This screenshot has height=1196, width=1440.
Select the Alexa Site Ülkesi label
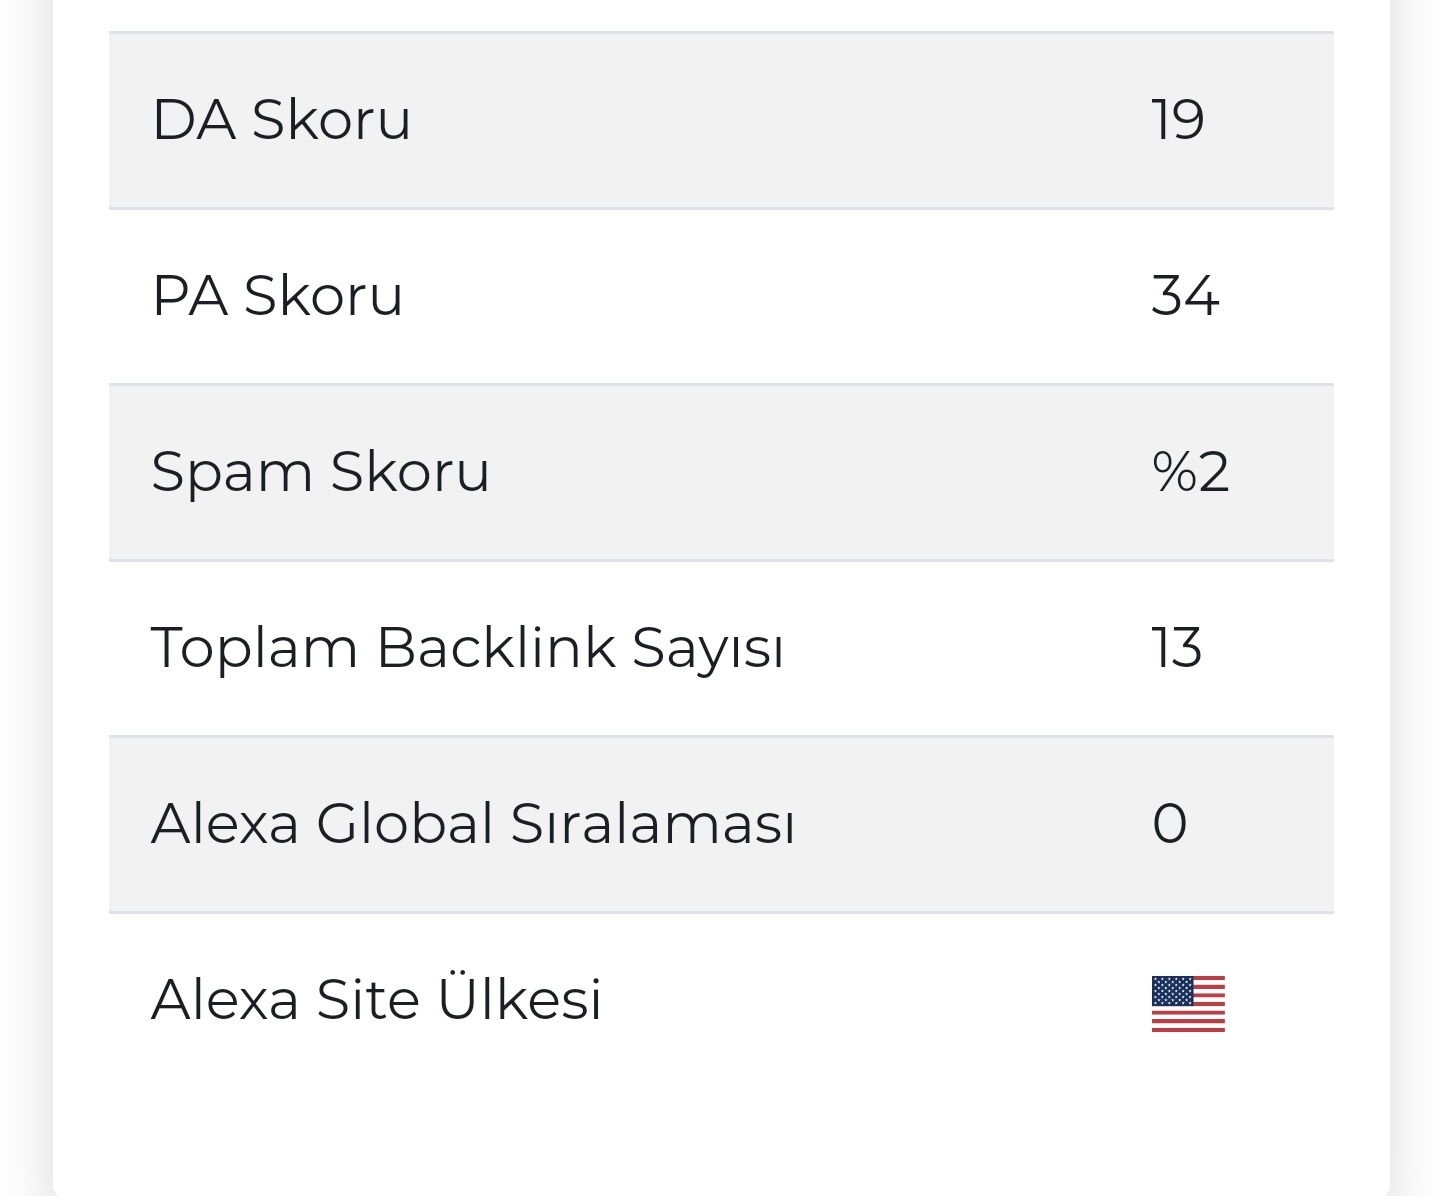tap(377, 999)
